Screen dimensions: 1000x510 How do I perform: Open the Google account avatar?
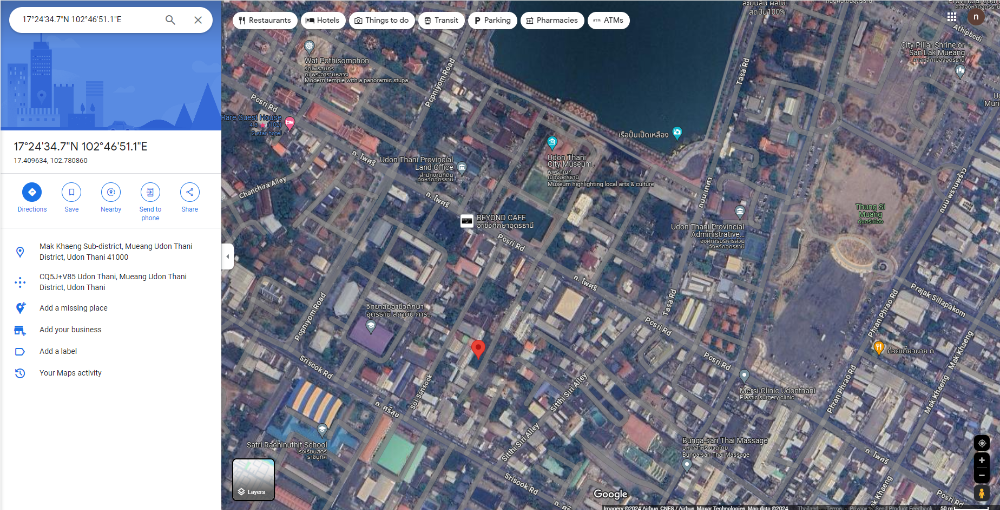coord(975,17)
